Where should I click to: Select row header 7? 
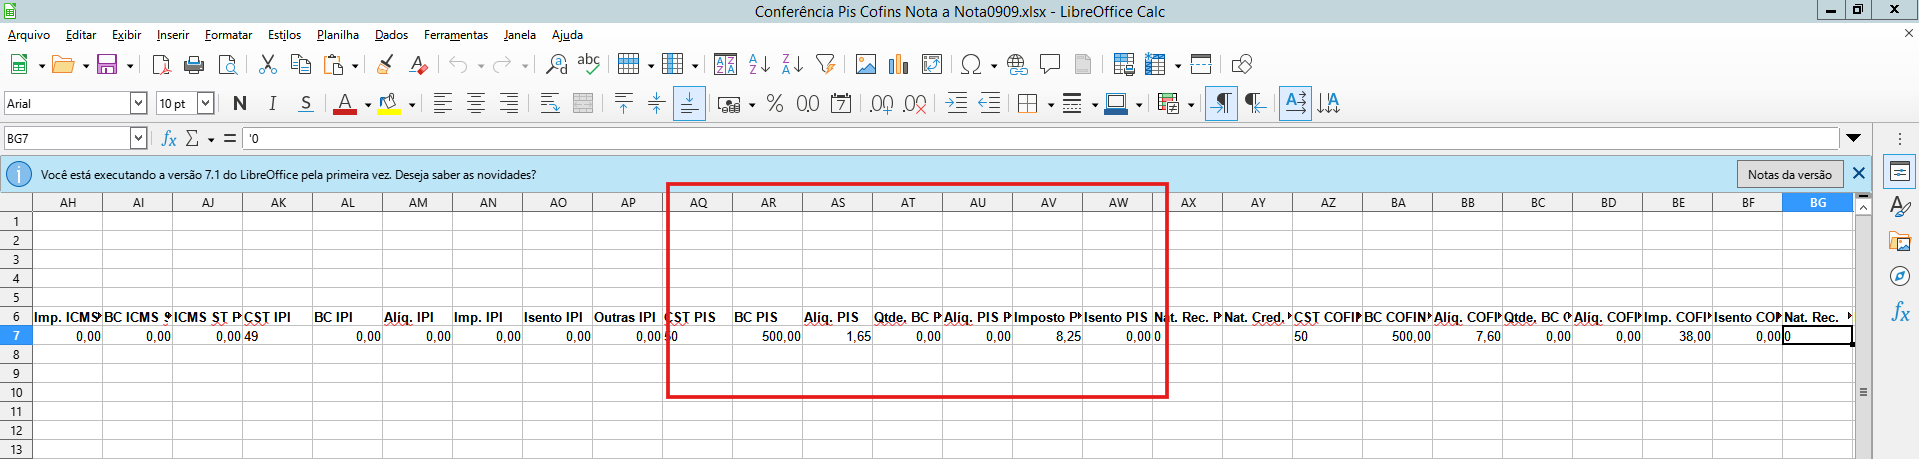(16, 336)
